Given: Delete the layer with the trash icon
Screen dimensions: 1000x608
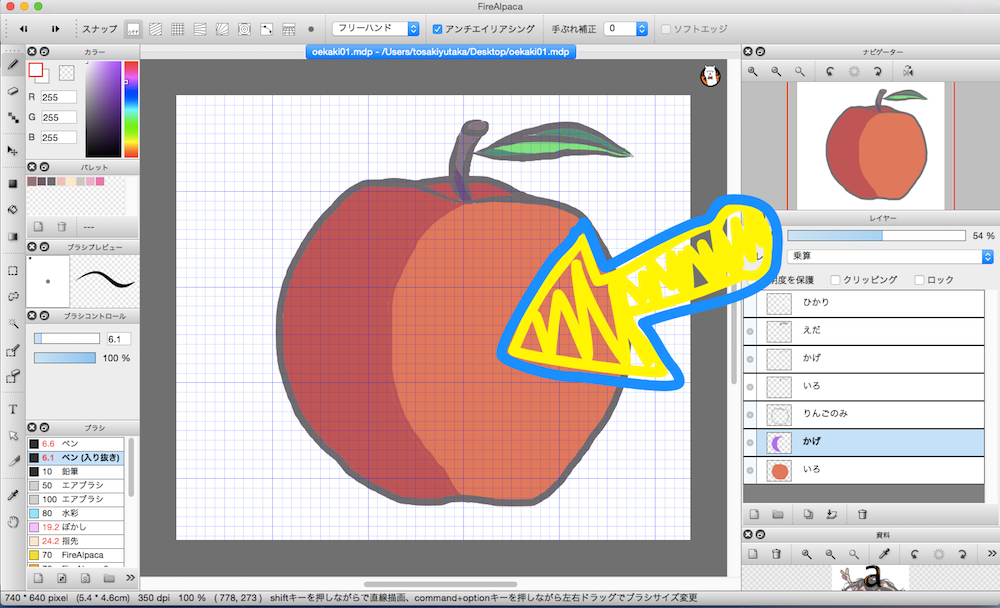Looking at the screenshot, I should pos(862,514).
